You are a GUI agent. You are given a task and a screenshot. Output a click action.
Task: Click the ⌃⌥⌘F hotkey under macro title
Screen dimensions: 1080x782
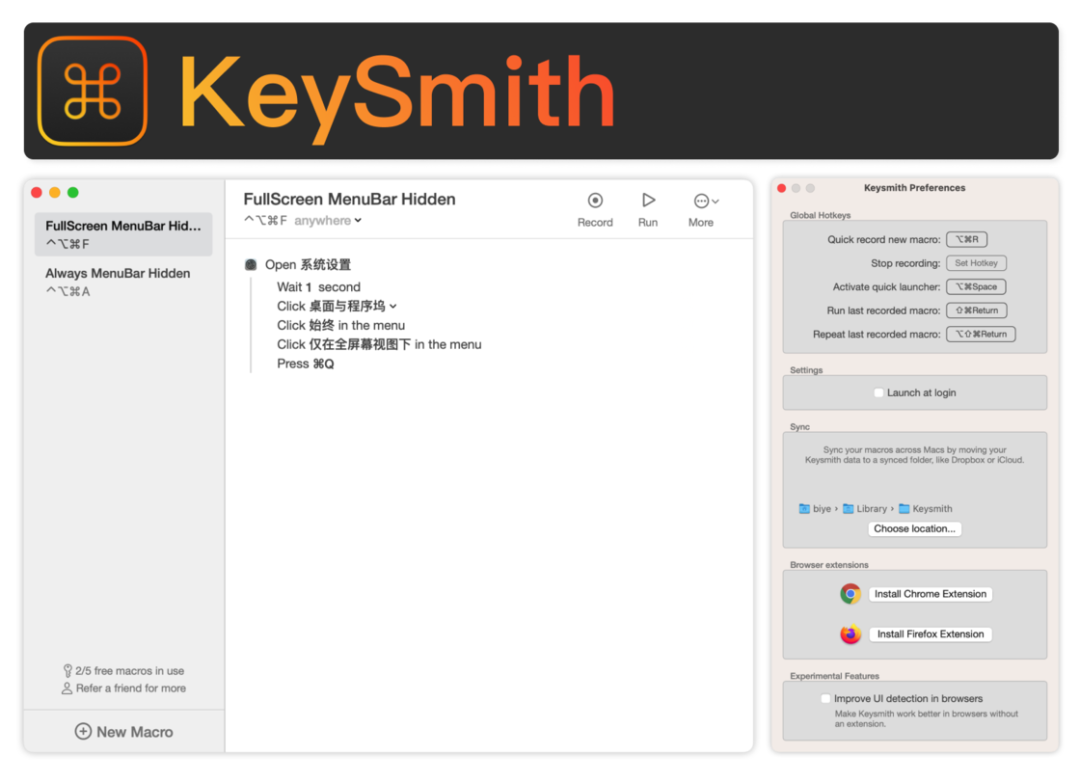265,220
